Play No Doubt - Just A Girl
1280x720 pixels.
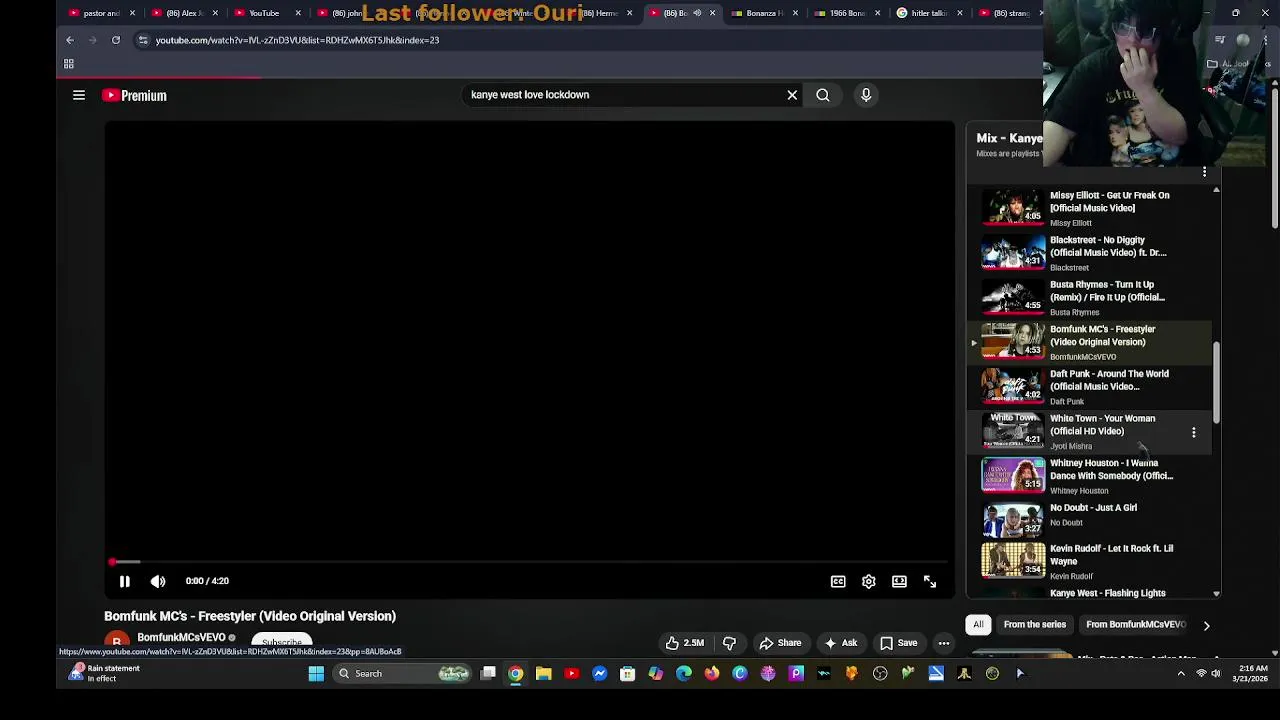click(x=1090, y=518)
